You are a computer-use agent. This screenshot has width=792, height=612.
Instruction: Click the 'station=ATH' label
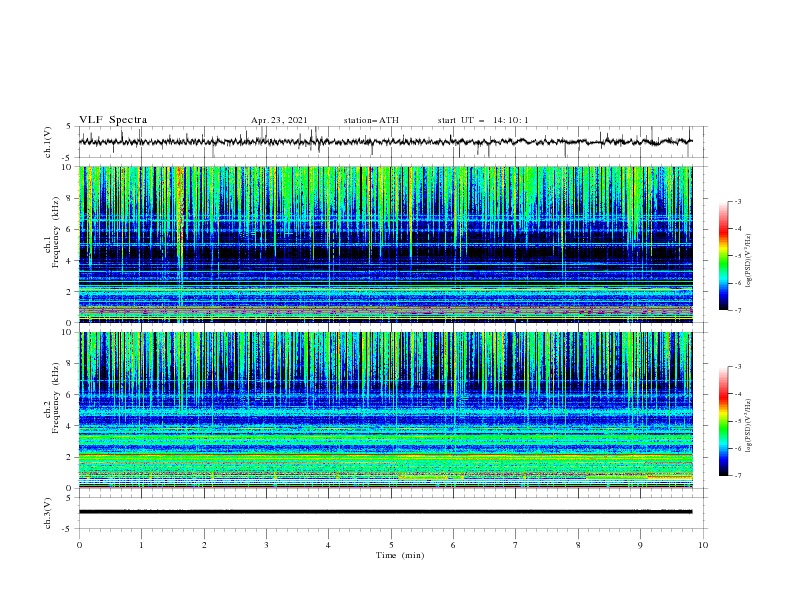[371, 120]
